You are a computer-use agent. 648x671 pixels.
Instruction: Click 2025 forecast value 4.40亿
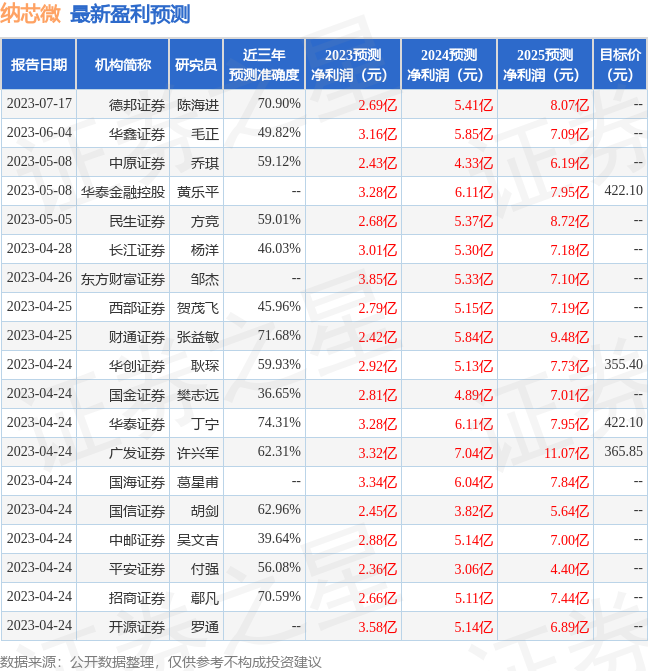click(x=570, y=569)
